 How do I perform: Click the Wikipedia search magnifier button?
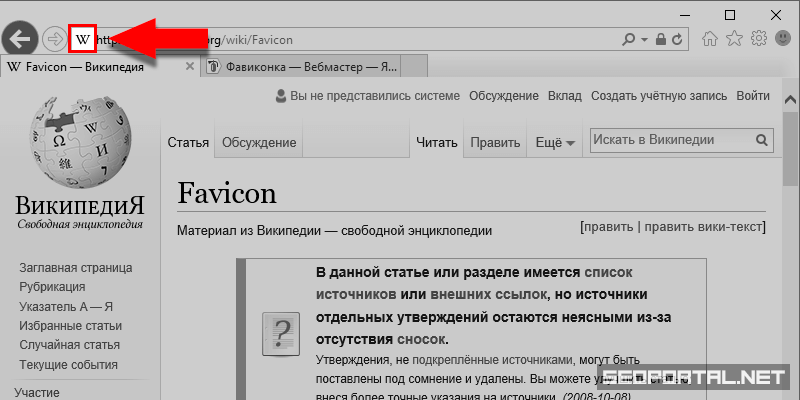pyautogui.click(x=762, y=141)
